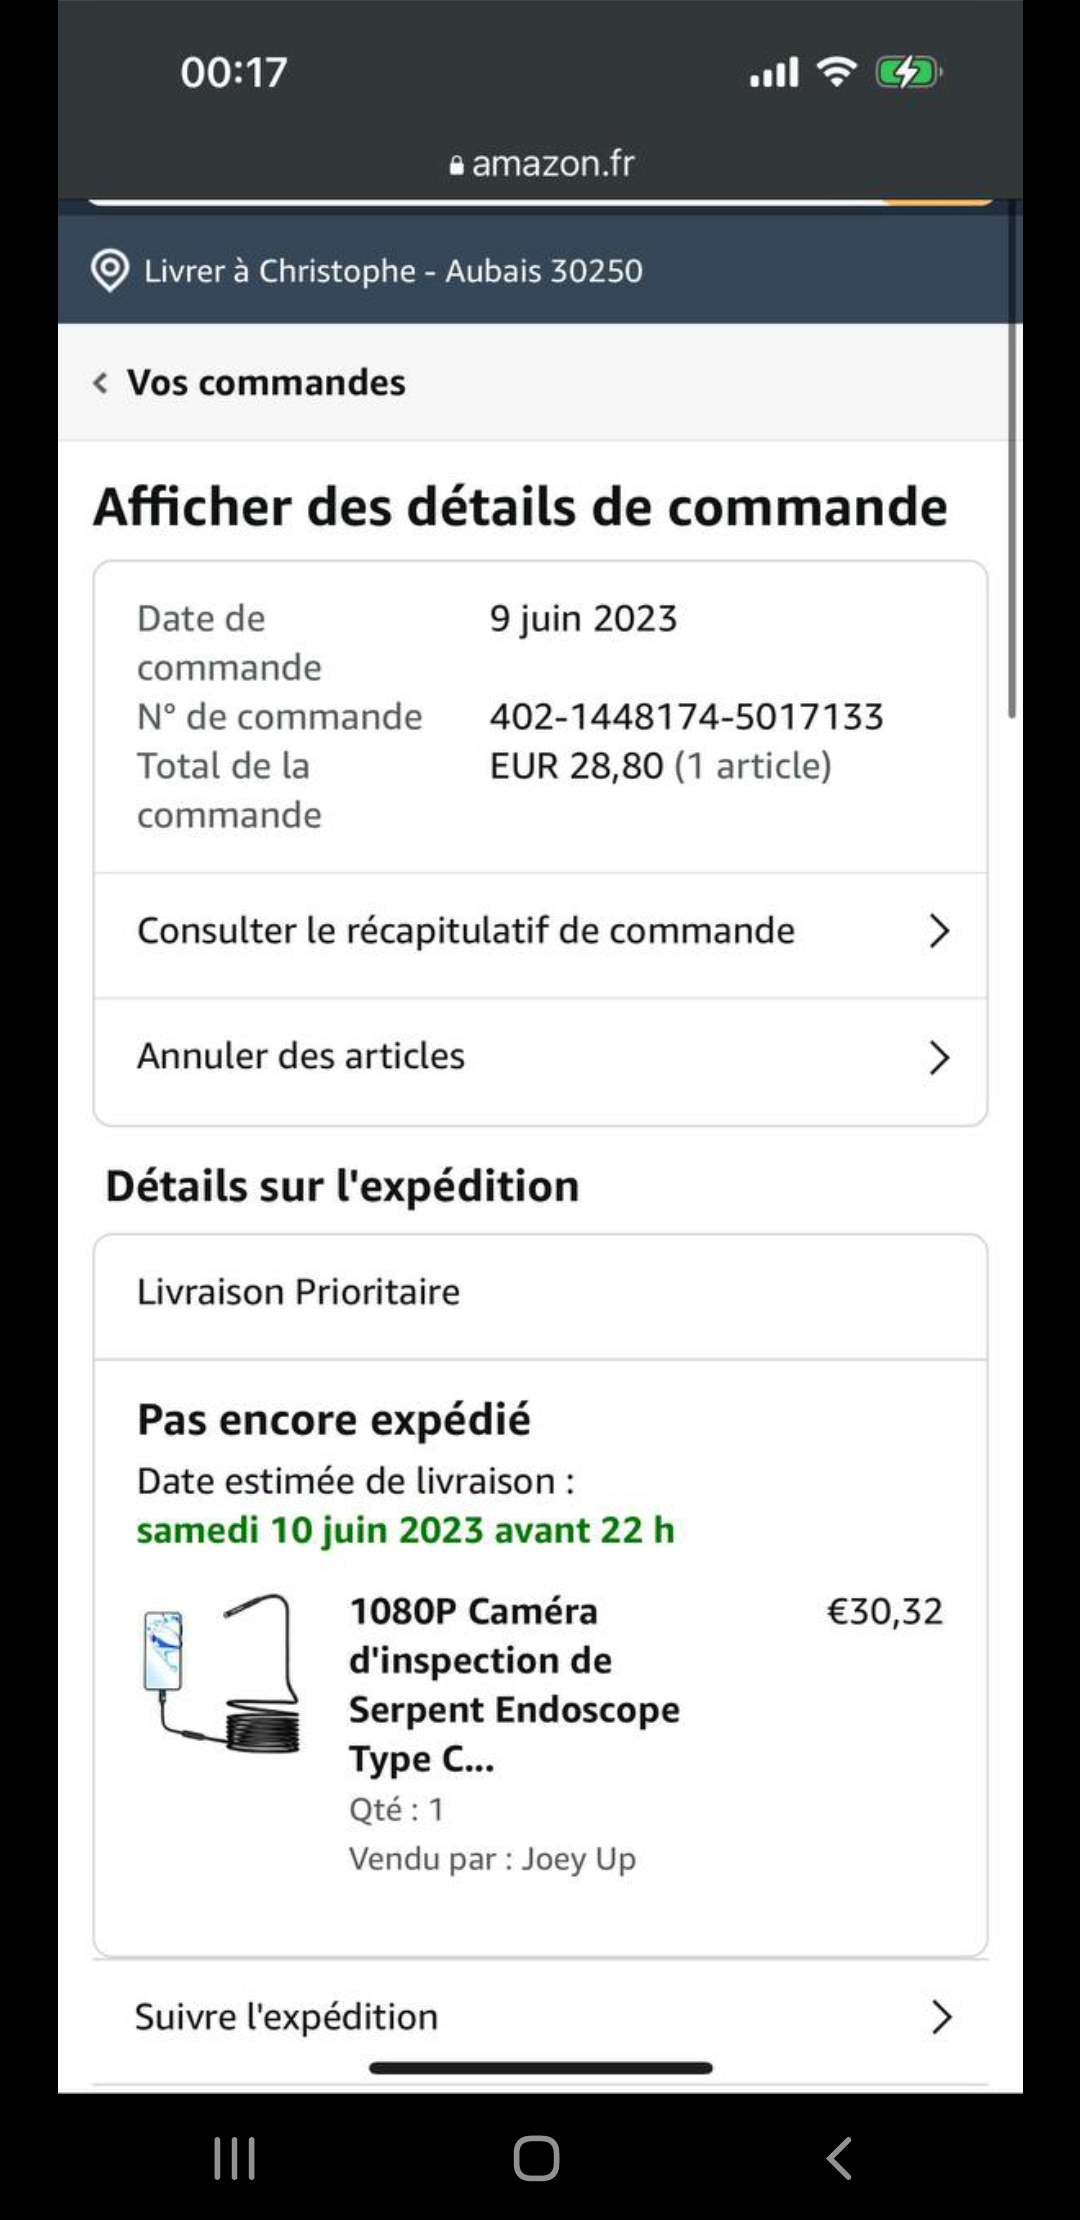Image resolution: width=1080 pixels, height=2220 pixels.
Task: Go back to Vos commandes
Action: 266,383
